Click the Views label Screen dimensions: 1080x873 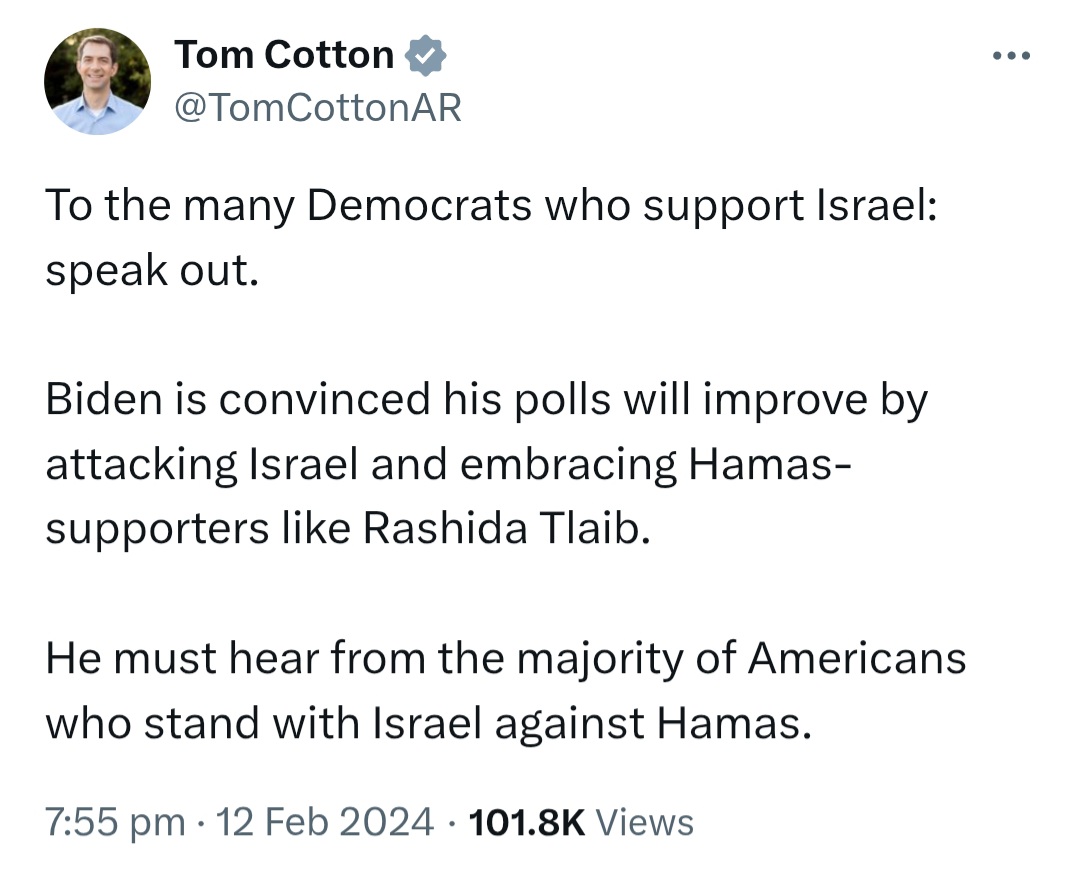644,822
